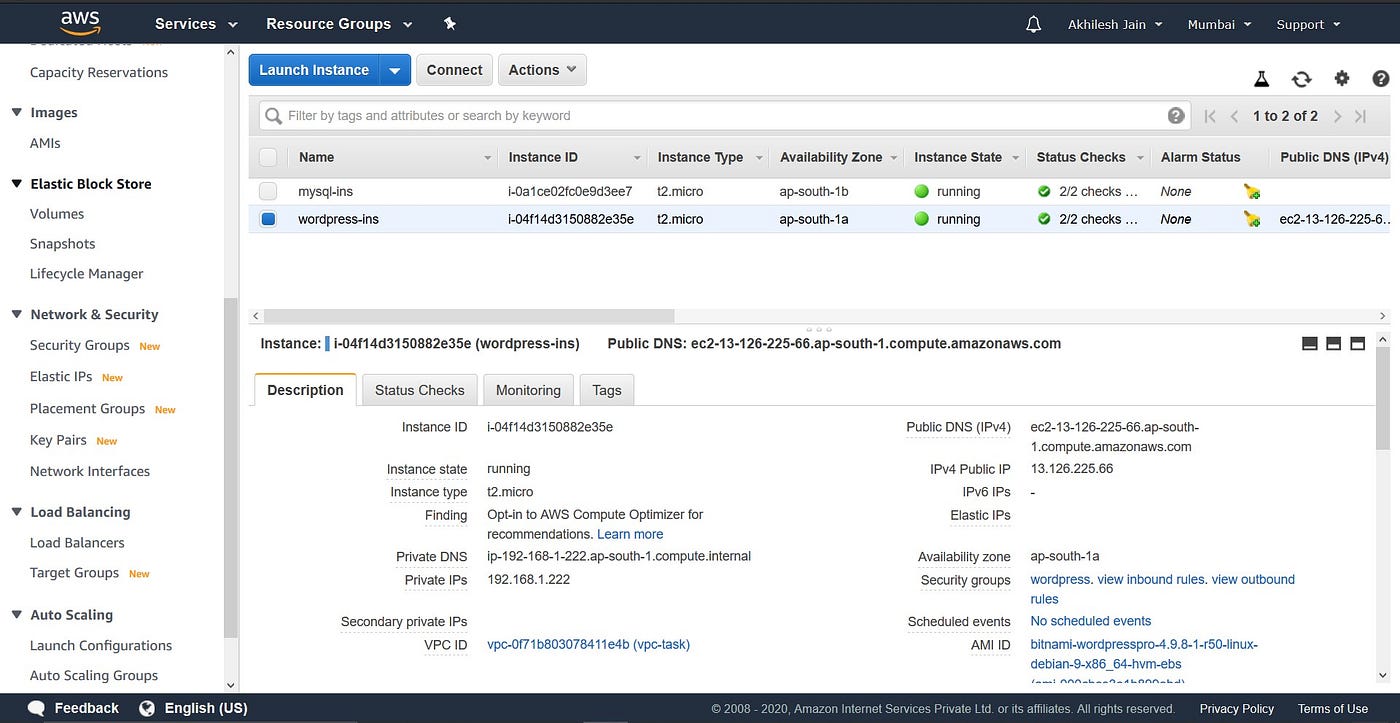This screenshot has height=723, width=1400.
Task: Click the Launch Instance button
Action: [314, 70]
